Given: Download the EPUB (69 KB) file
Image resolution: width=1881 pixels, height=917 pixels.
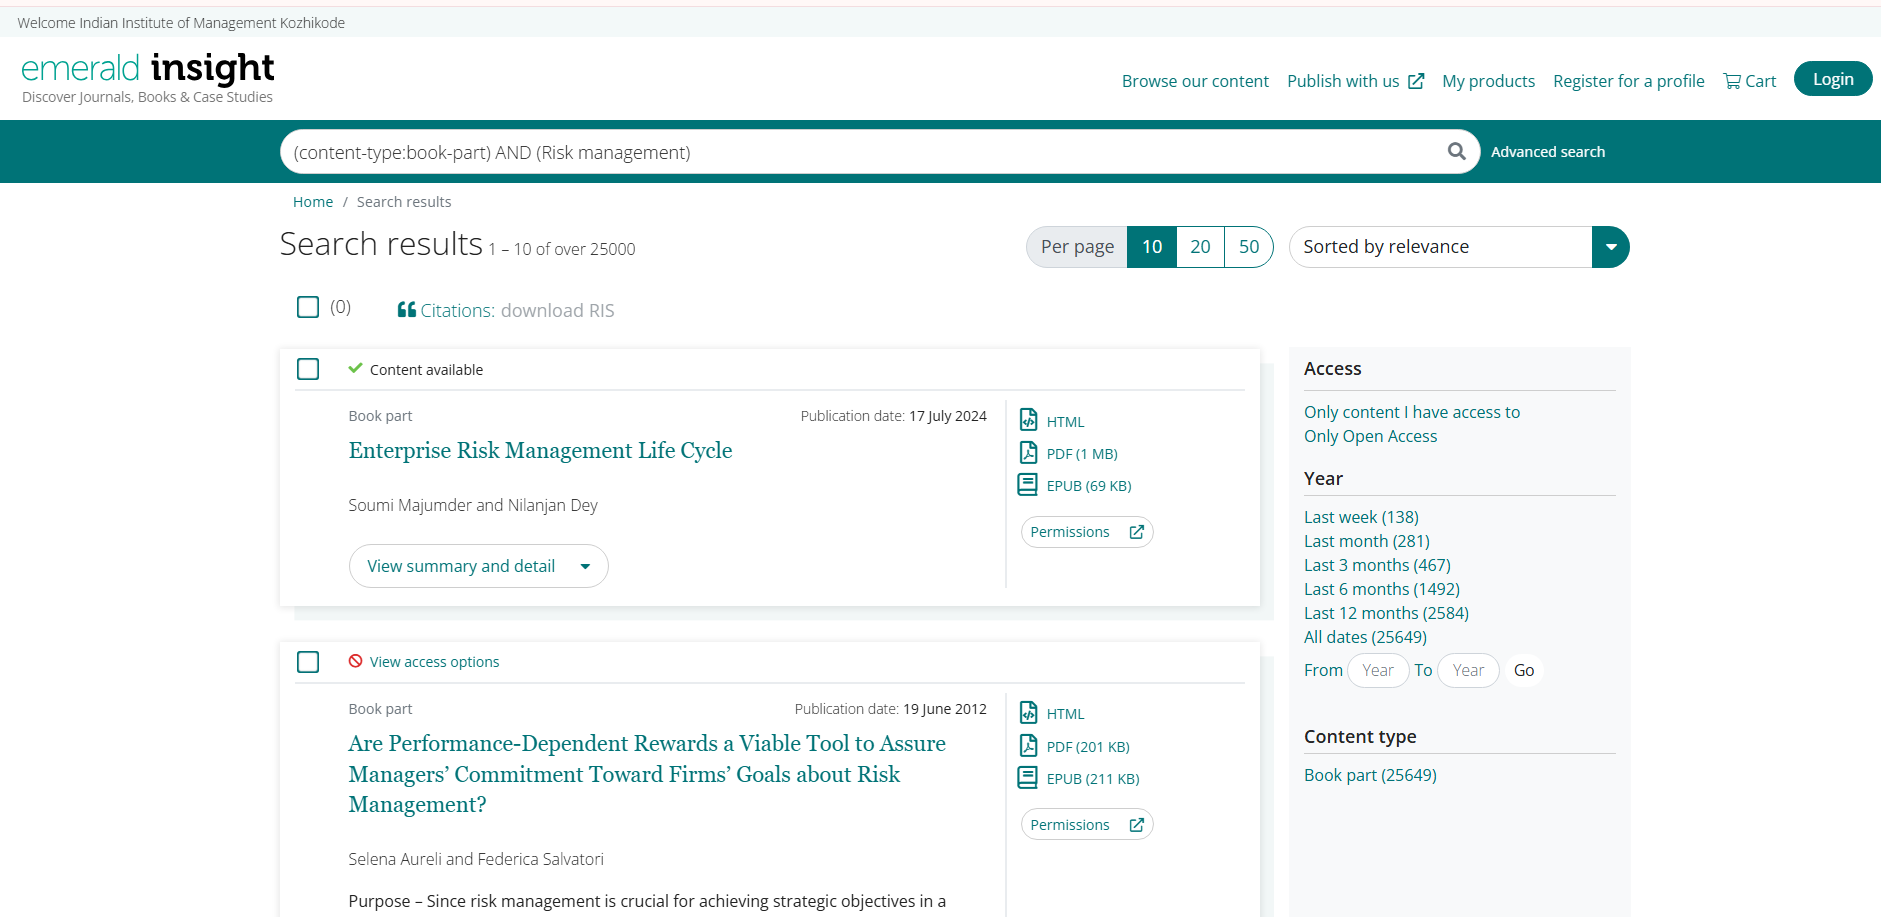Looking at the screenshot, I should click(1088, 486).
